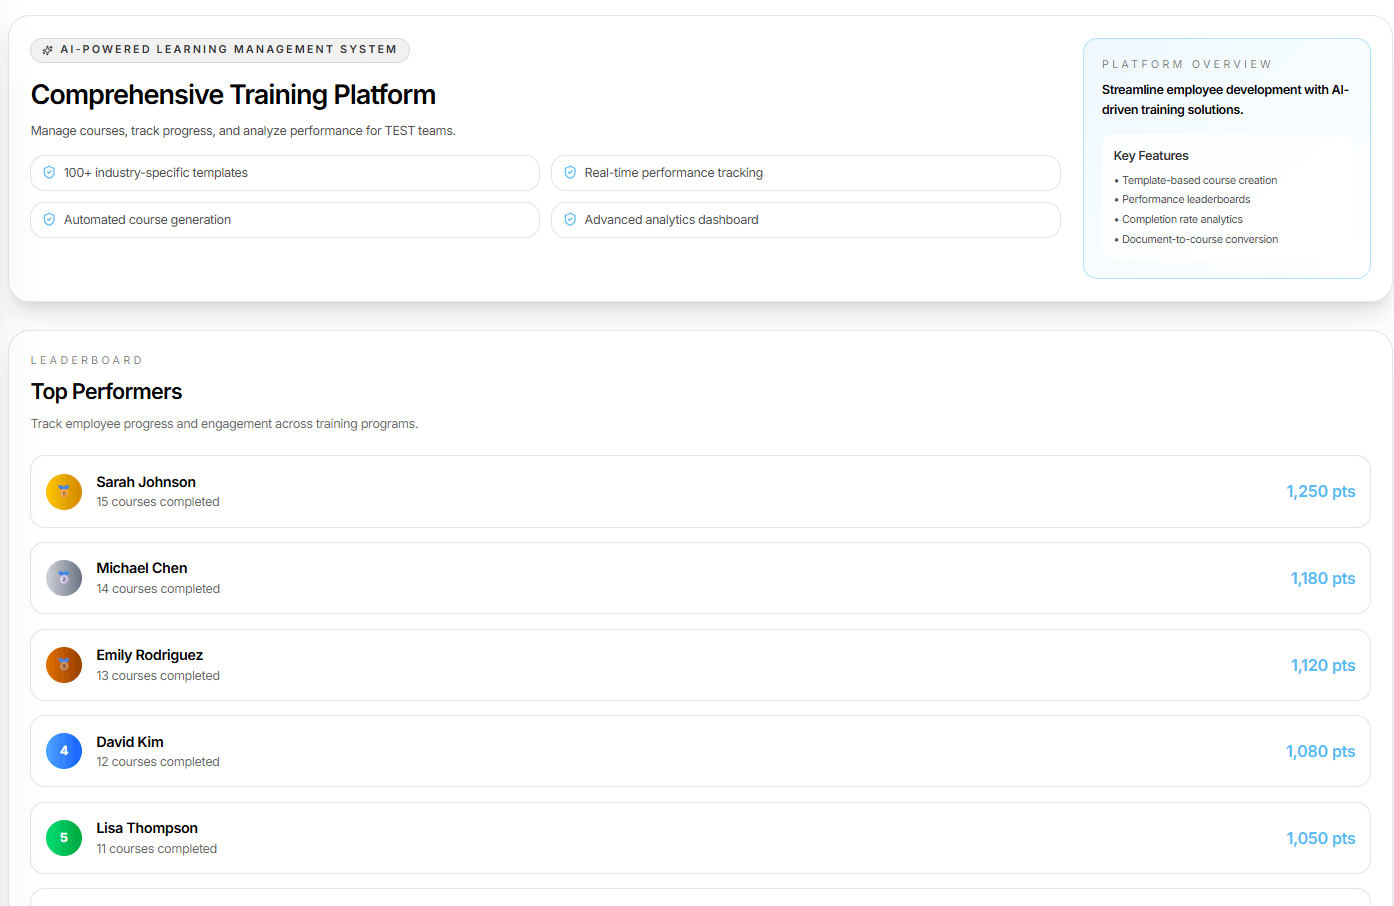Select Sarah Johnson's name in leaderboard
Image resolution: width=1394 pixels, height=906 pixels.
pos(146,482)
